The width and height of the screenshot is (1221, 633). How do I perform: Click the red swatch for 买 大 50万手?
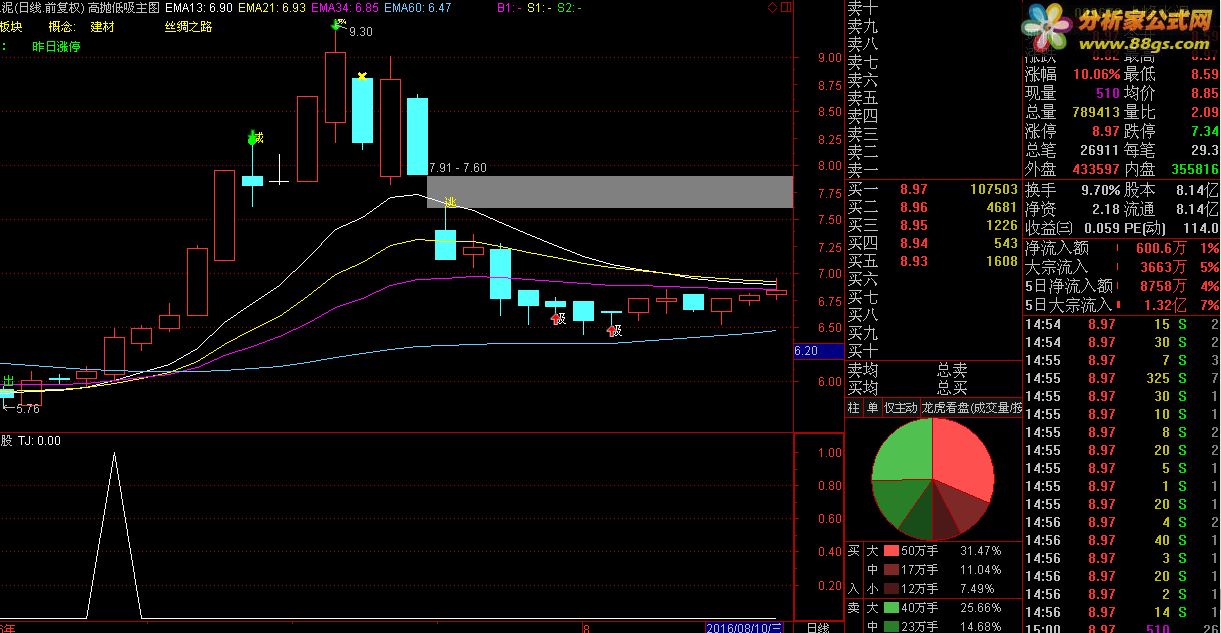click(x=892, y=551)
